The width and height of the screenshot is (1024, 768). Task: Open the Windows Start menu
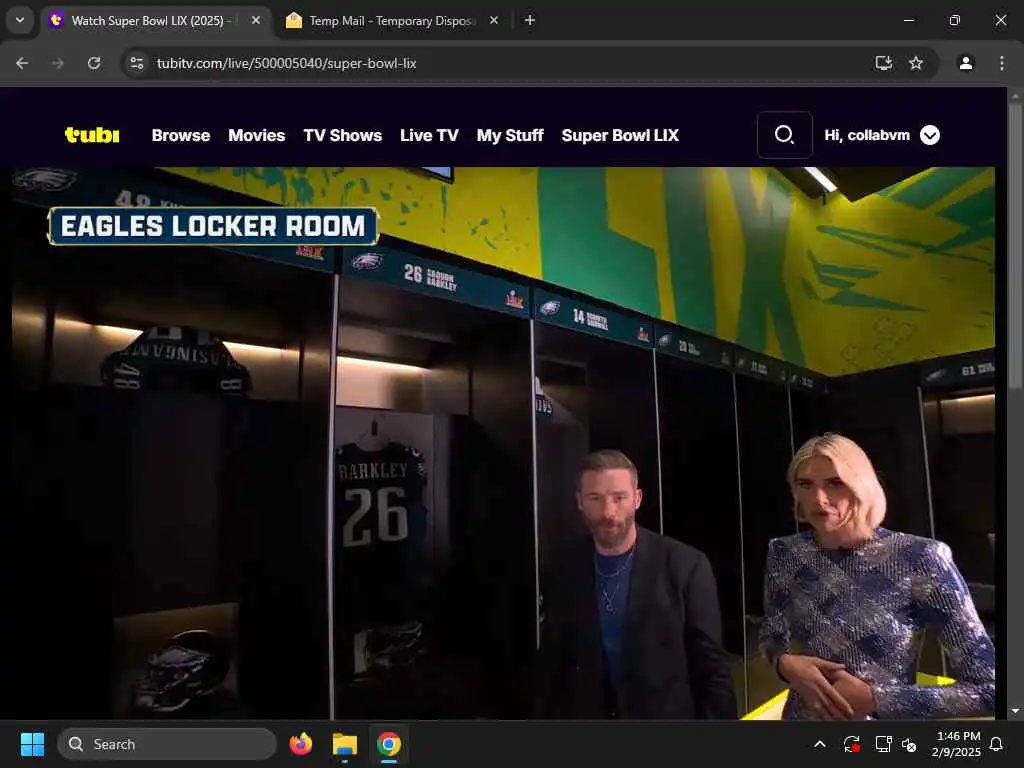coord(32,744)
